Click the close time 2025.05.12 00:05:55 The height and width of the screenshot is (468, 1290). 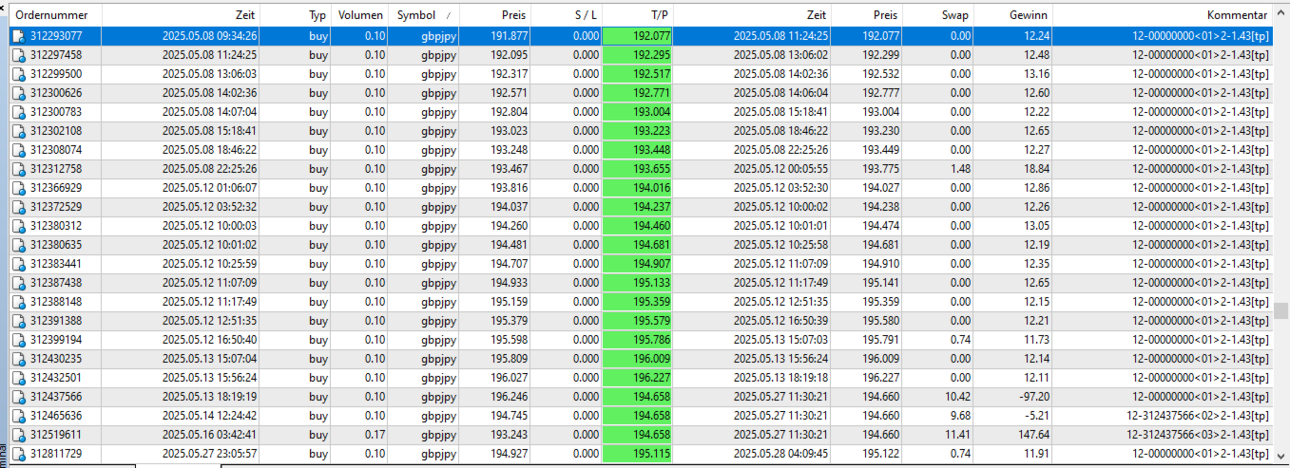point(781,168)
